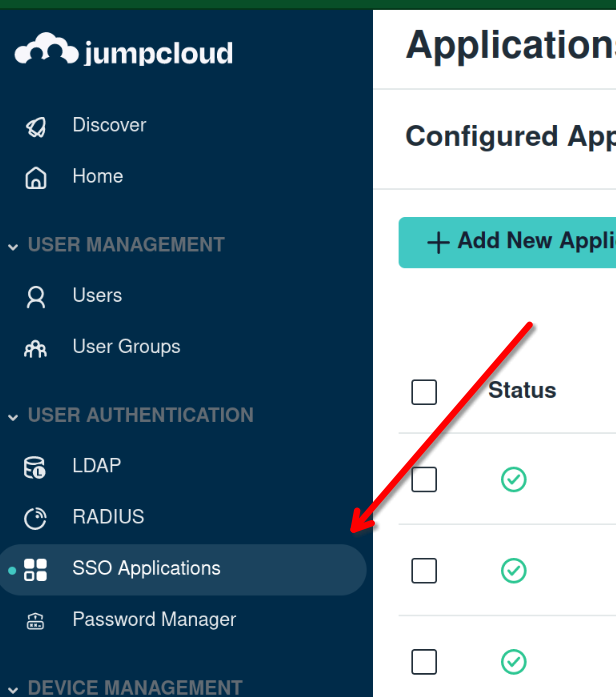
Task: Navigate to User Groups
Action: click(x=127, y=347)
